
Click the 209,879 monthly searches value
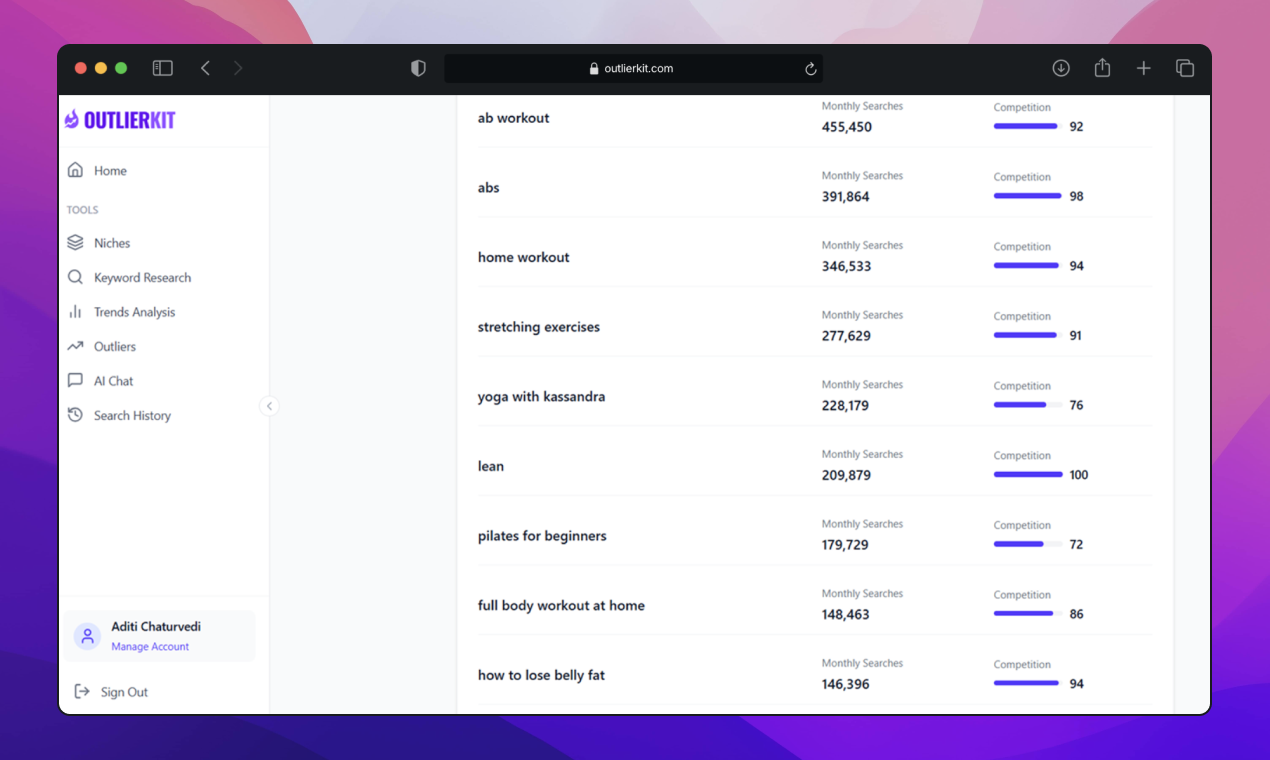tap(846, 475)
